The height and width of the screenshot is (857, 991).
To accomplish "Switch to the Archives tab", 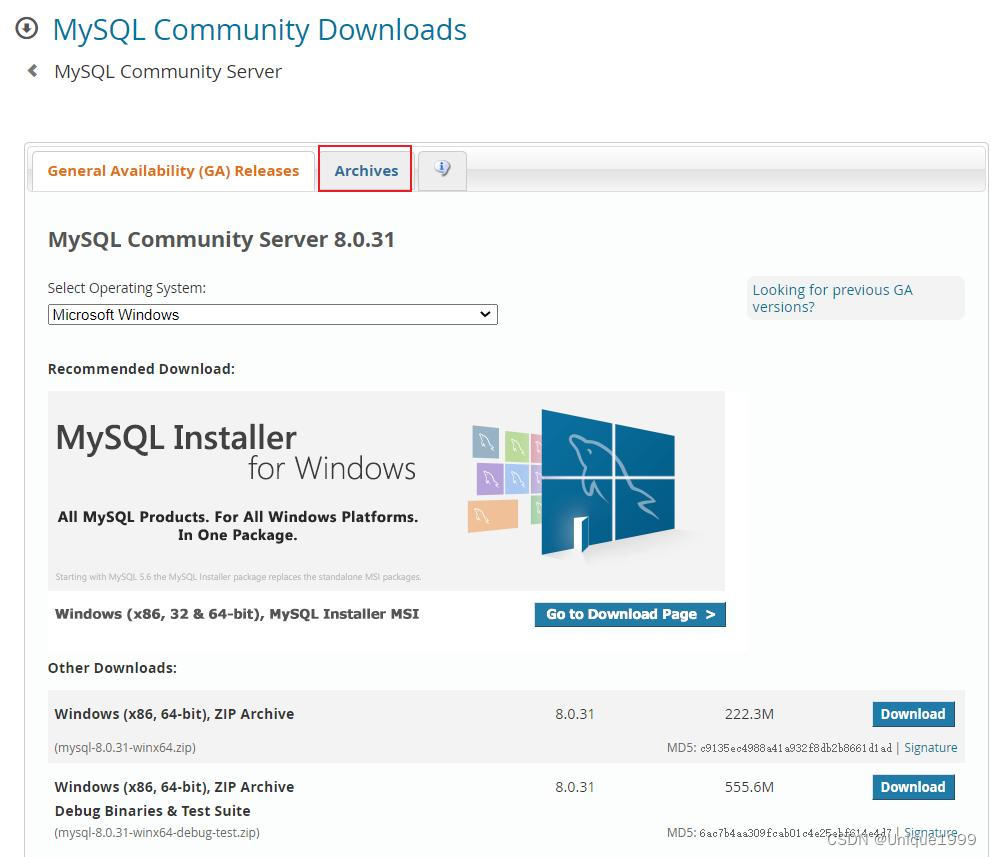I will (x=366, y=171).
